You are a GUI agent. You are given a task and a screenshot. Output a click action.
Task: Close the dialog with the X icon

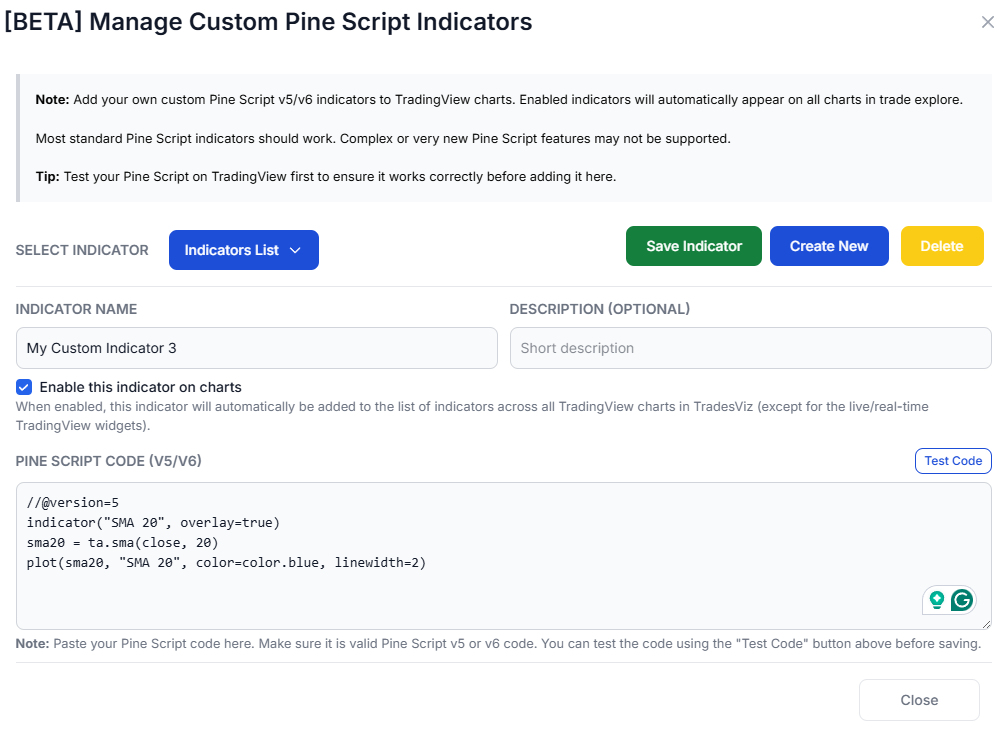987,22
